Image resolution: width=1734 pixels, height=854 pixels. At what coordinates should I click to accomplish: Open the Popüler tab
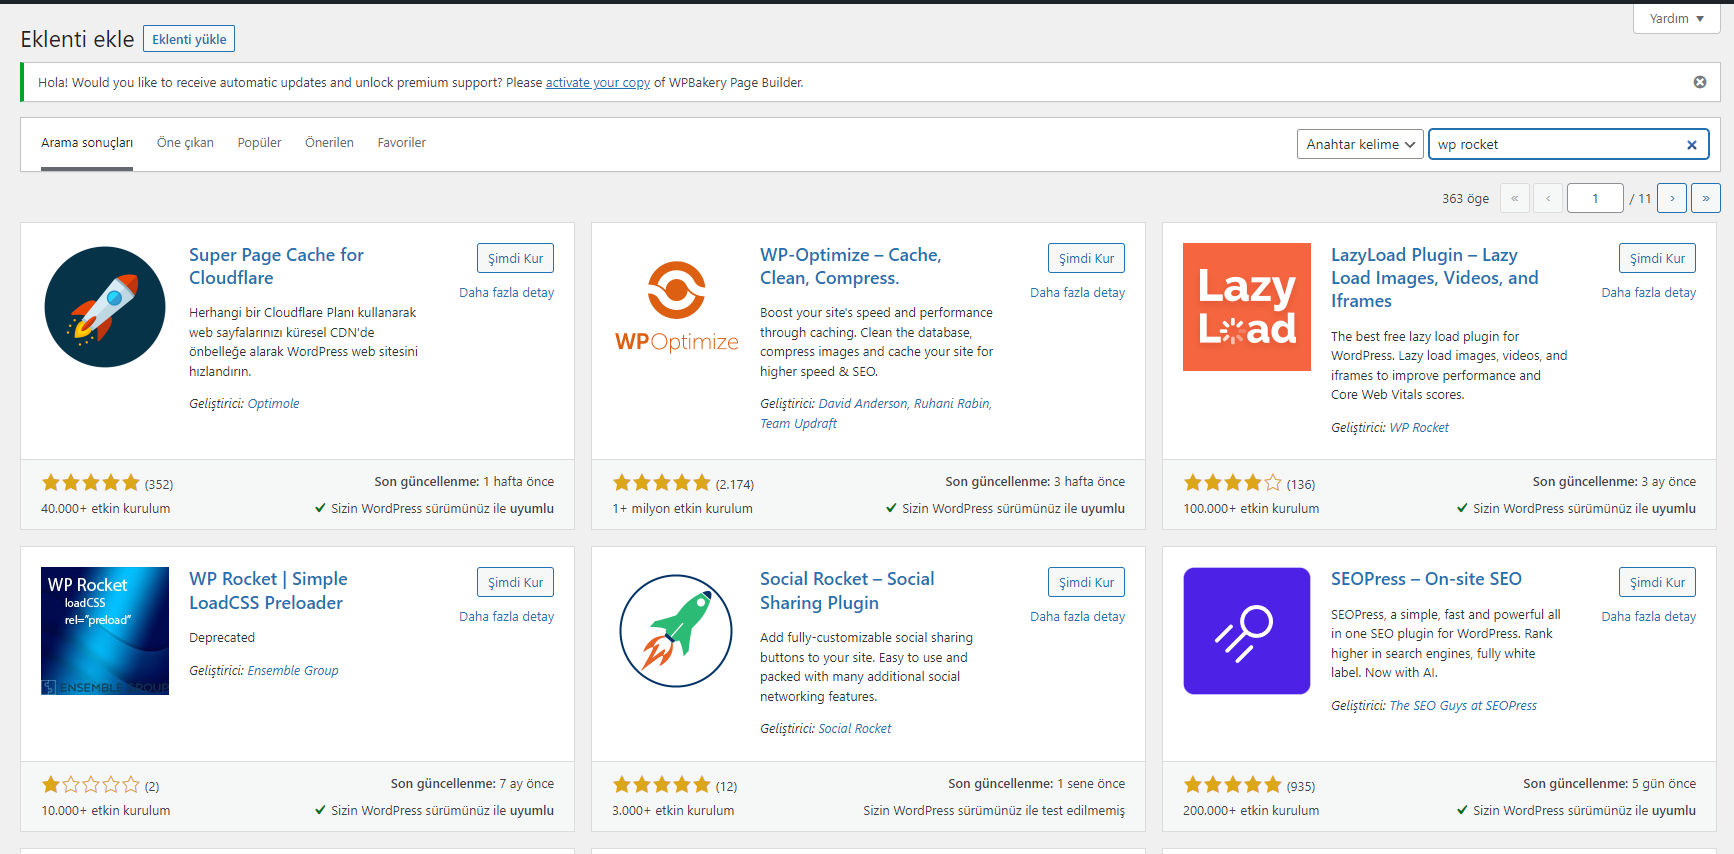click(259, 143)
